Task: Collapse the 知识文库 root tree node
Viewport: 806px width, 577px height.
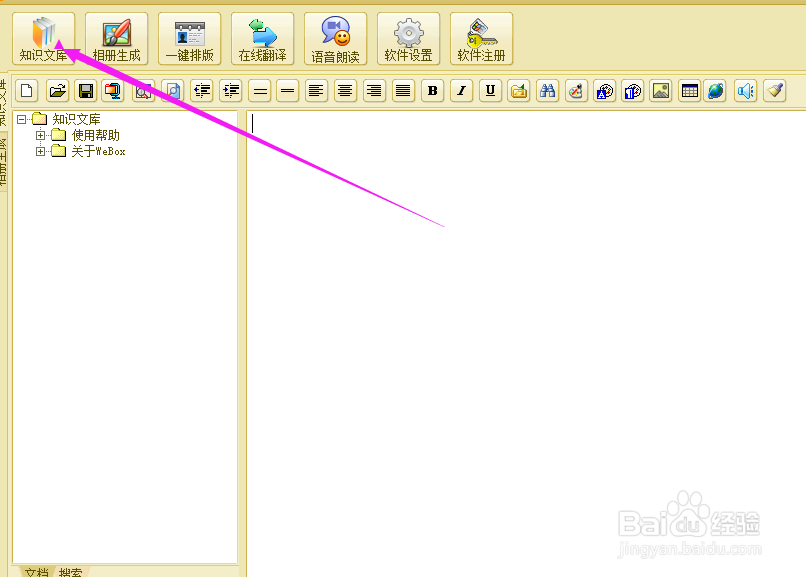Action: [x=21, y=119]
